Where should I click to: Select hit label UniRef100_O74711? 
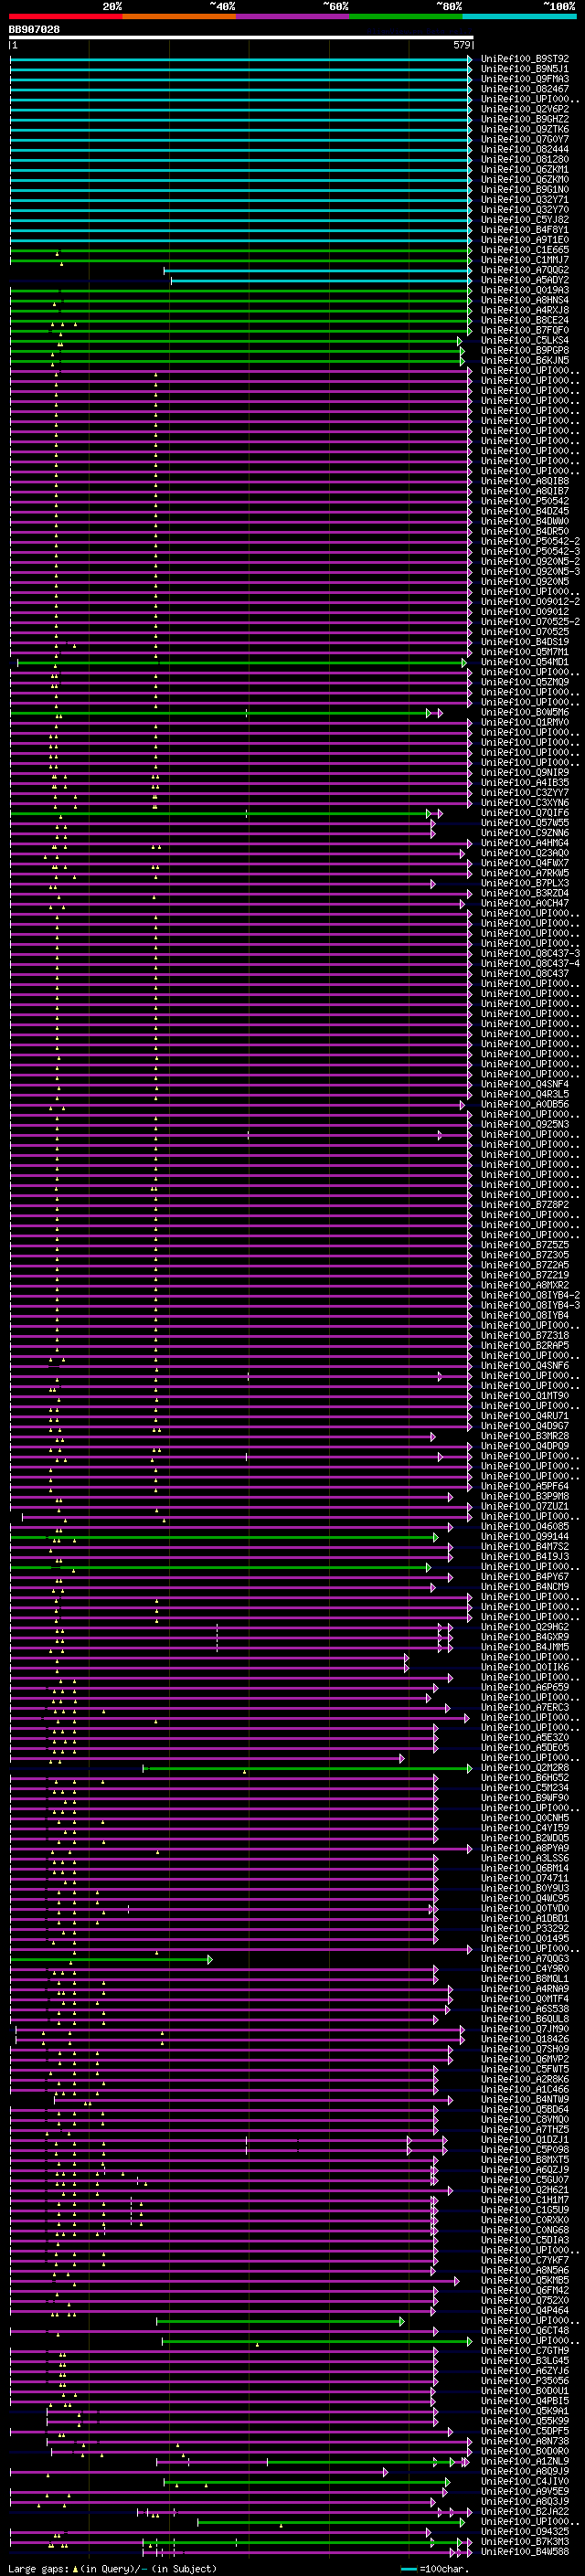(x=525, y=1878)
